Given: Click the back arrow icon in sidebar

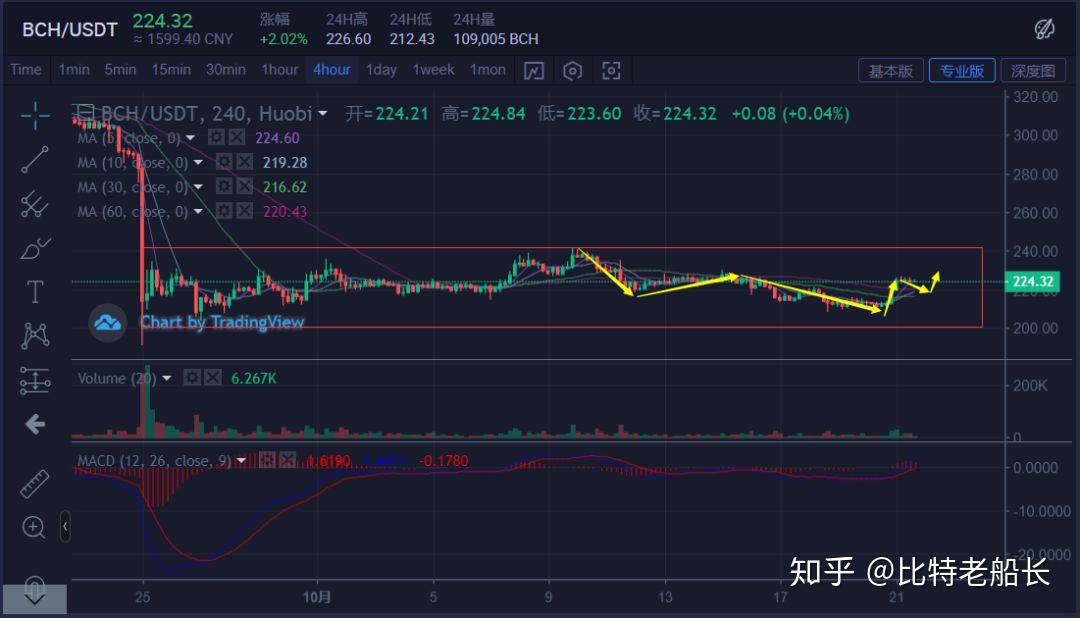Looking at the screenshot, I should coord(34,424).
